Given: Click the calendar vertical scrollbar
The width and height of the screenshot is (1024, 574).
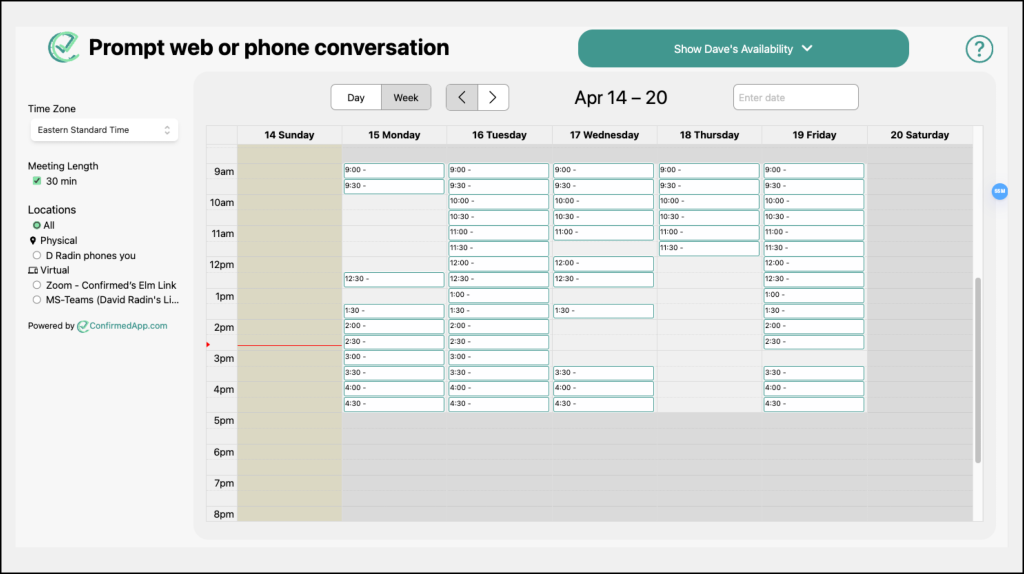Looking at the screenshot, I should [x=978, y=370].
